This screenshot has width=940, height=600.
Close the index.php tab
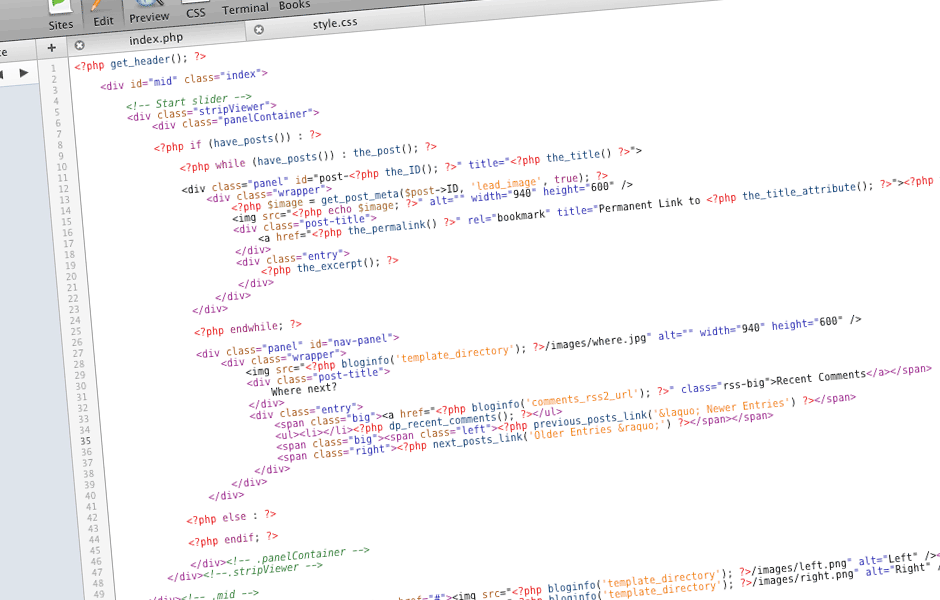(79, 44)
